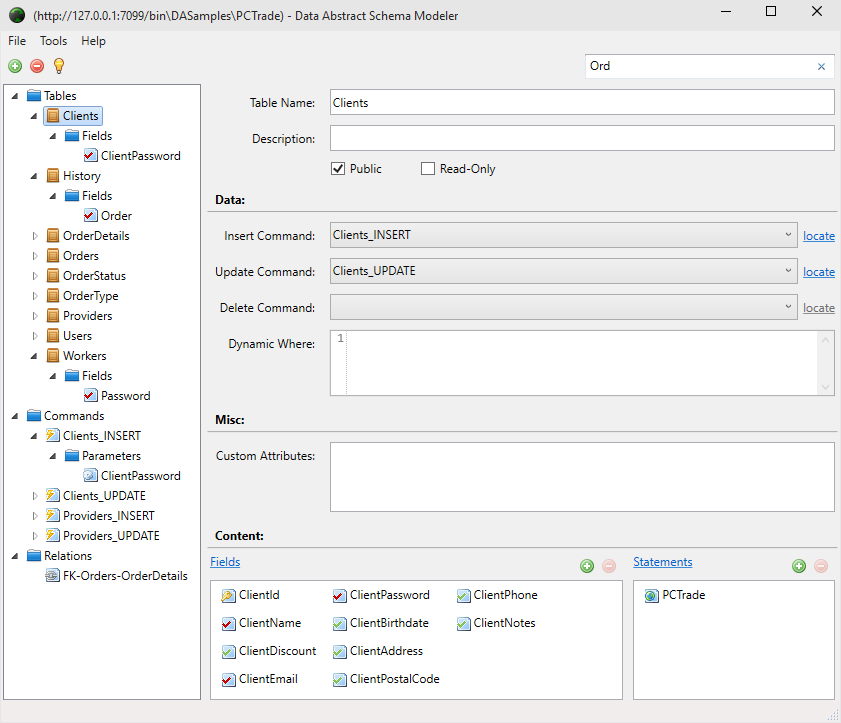Expand the Providers table node
Viewport: 841px width, 723px height.
coord(35,316)
